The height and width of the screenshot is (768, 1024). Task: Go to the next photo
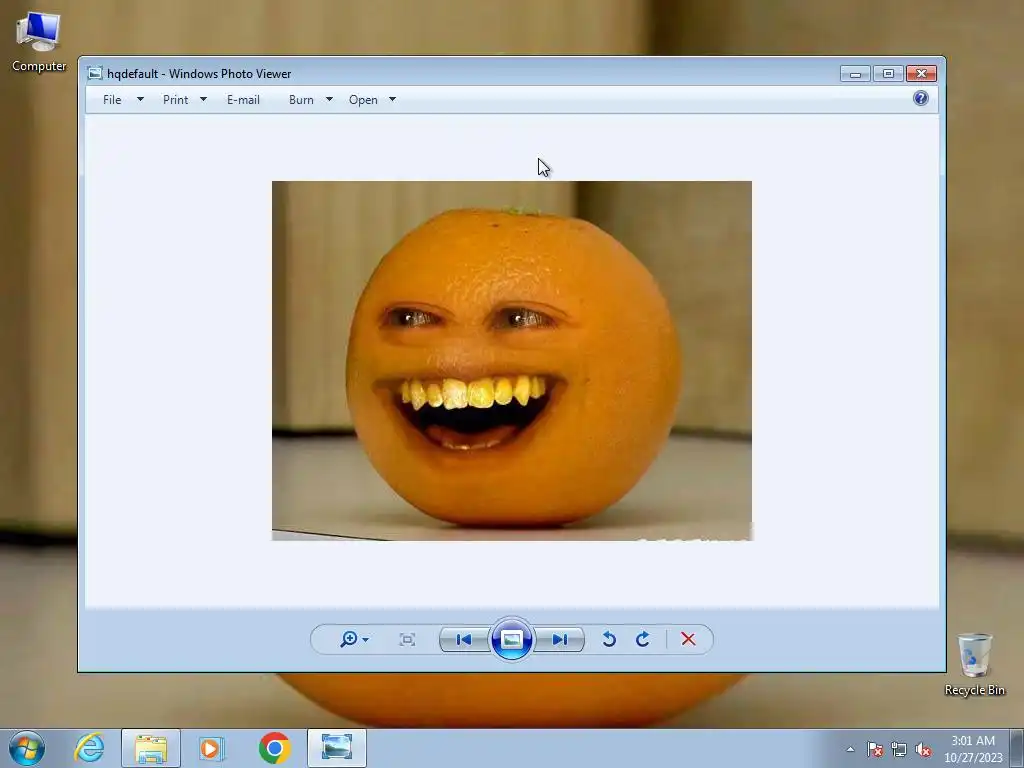coord(559,639)
